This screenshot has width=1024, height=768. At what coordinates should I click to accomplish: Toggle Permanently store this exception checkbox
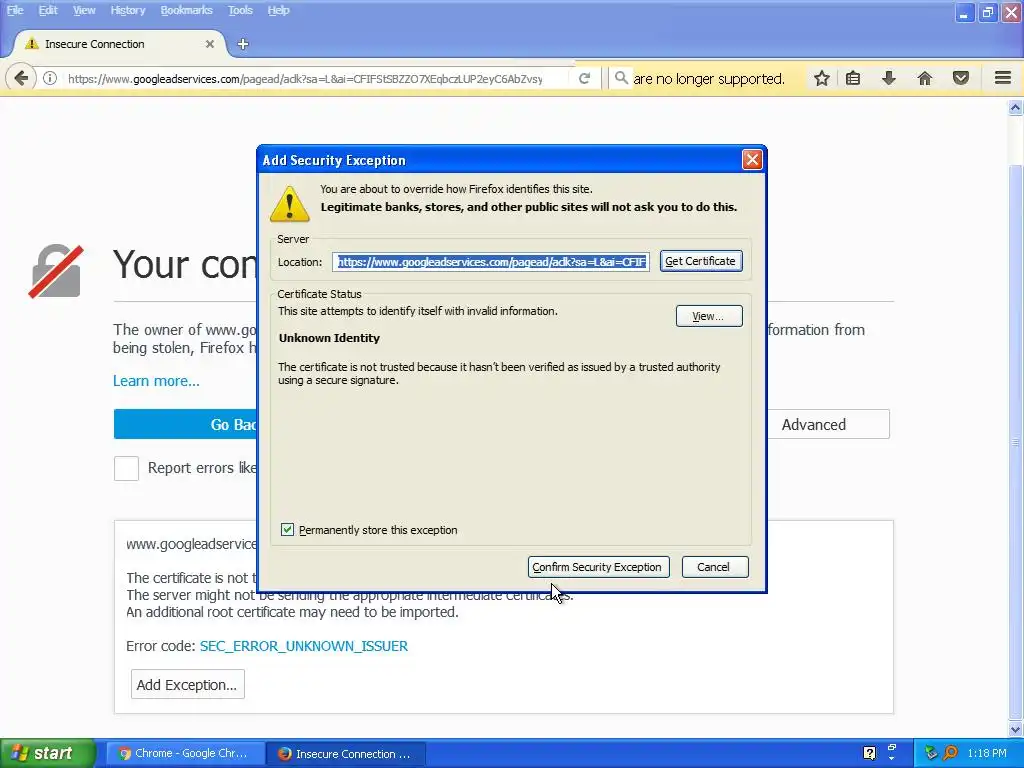coord(287,530)
